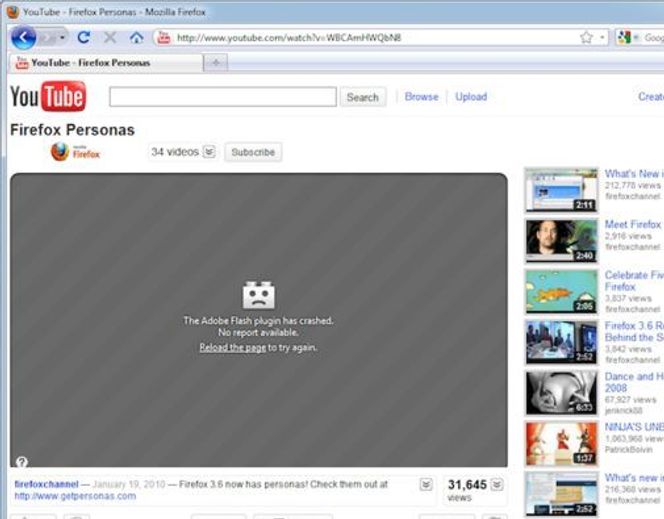Open the NINJA'S video thumbnail
The image size is (664, 519).
561,444
